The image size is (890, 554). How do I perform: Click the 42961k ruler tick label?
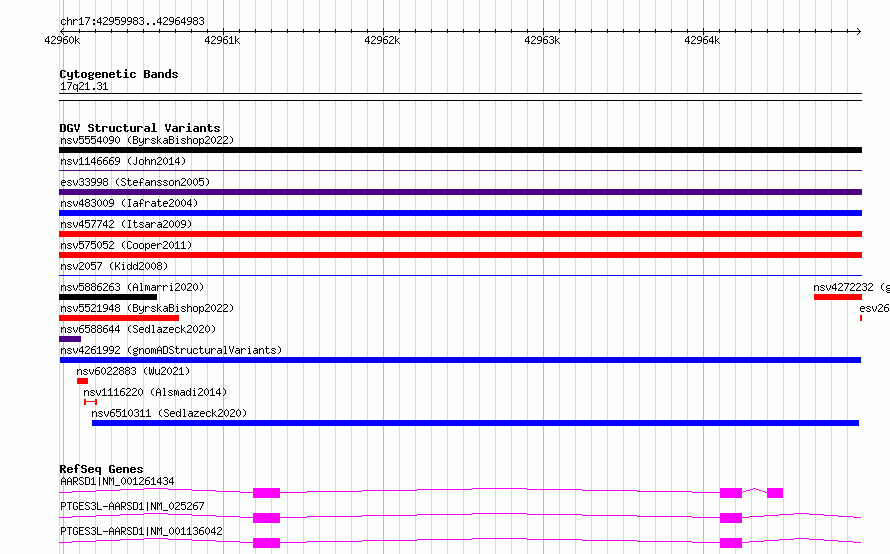[222, 40]
